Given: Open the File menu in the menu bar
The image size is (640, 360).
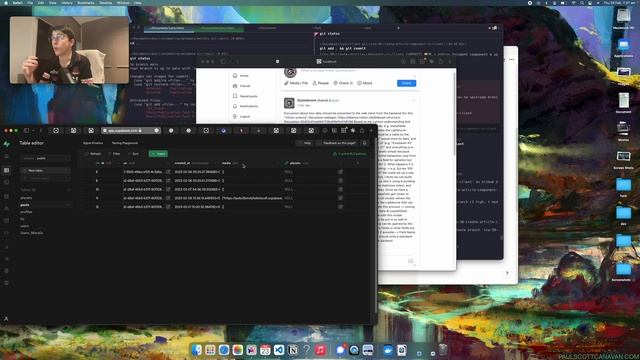Looking at the screenshot, I should coord(30,2).
